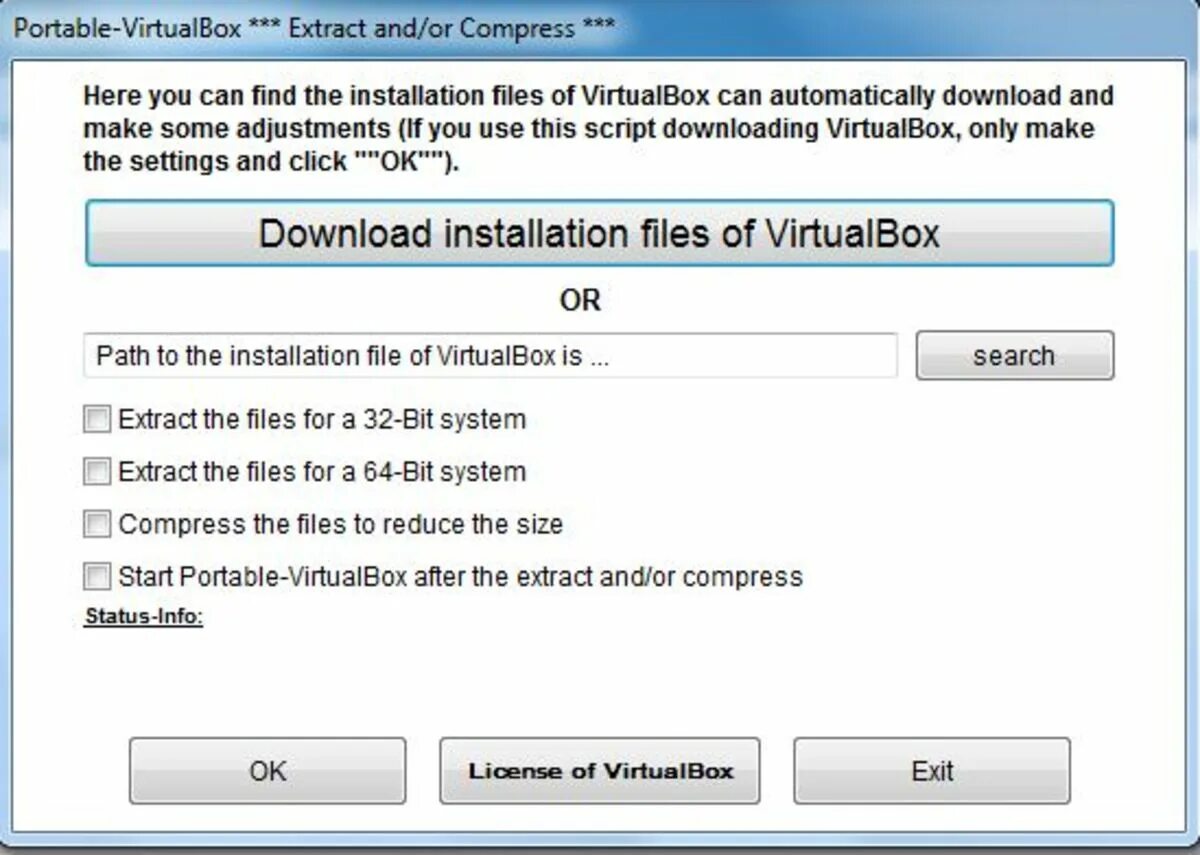The height and width of the screenshot is (855, 1200).
Task: Click label text 'Extract the files for a 64-Bit system'
Action: (x=321, y=472)
